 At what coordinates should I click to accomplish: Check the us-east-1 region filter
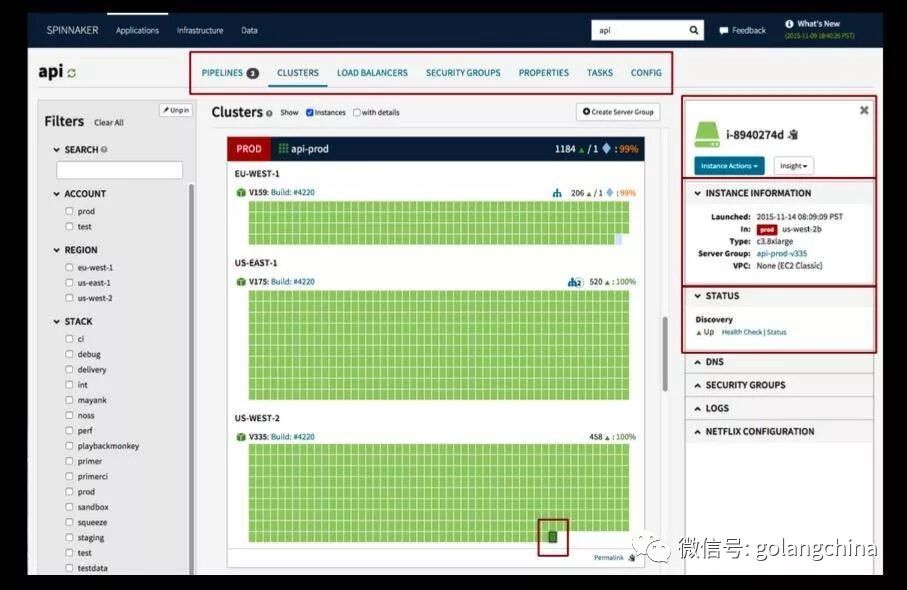pyautogui.click(x=69, y=282)
